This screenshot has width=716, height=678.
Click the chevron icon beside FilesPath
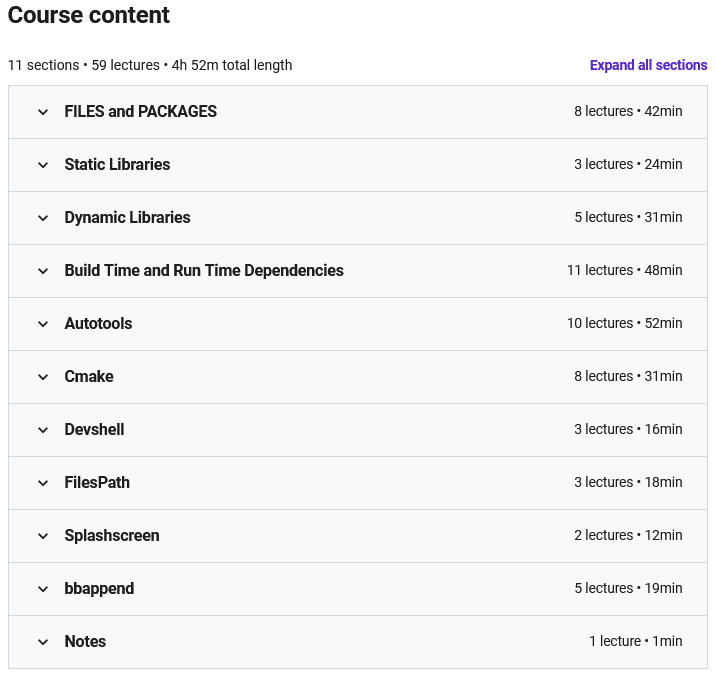point(43,483)
